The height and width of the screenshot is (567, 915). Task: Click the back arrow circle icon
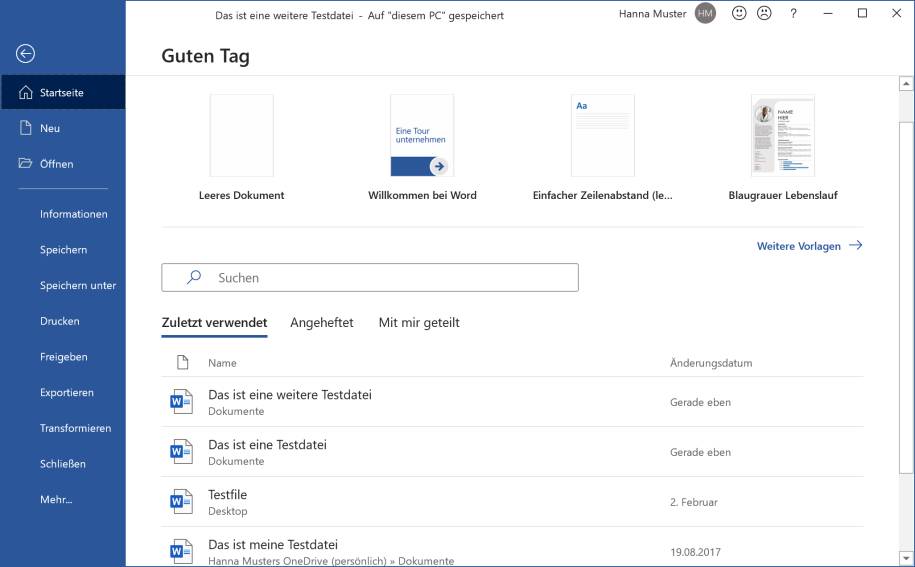click(25, 54)
